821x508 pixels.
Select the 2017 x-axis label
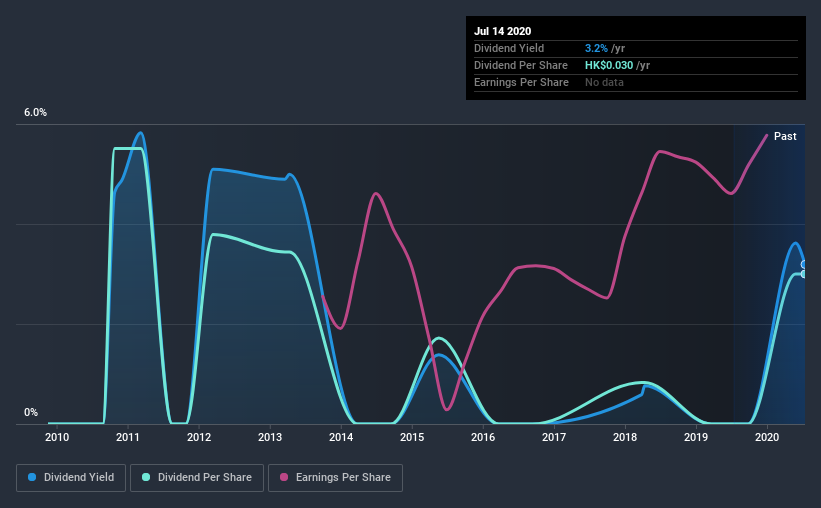[554, 437]
